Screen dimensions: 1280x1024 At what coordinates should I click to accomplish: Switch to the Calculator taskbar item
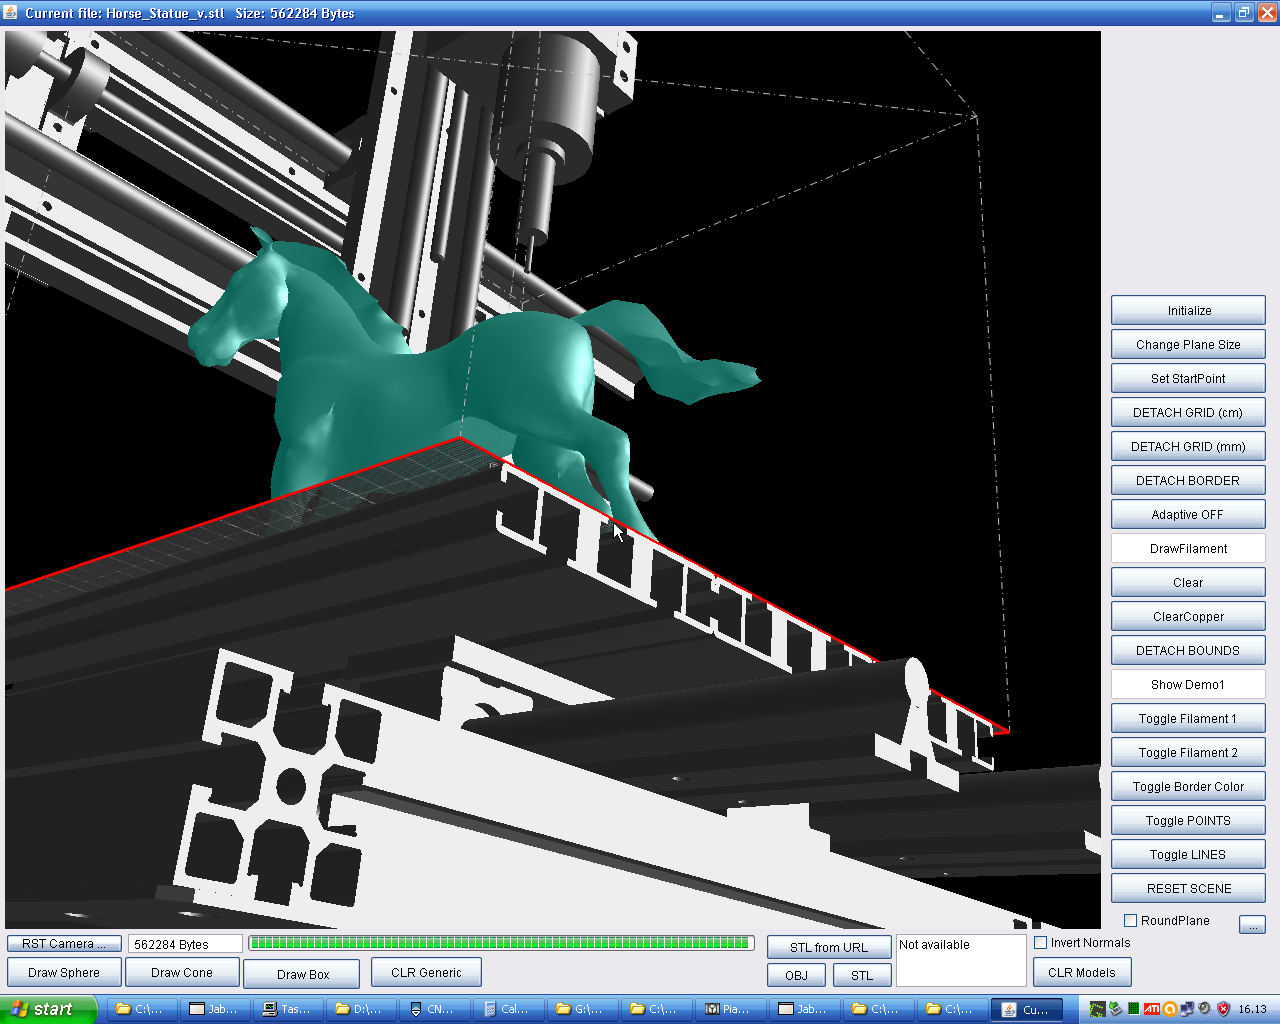[x=508, y=1009]
